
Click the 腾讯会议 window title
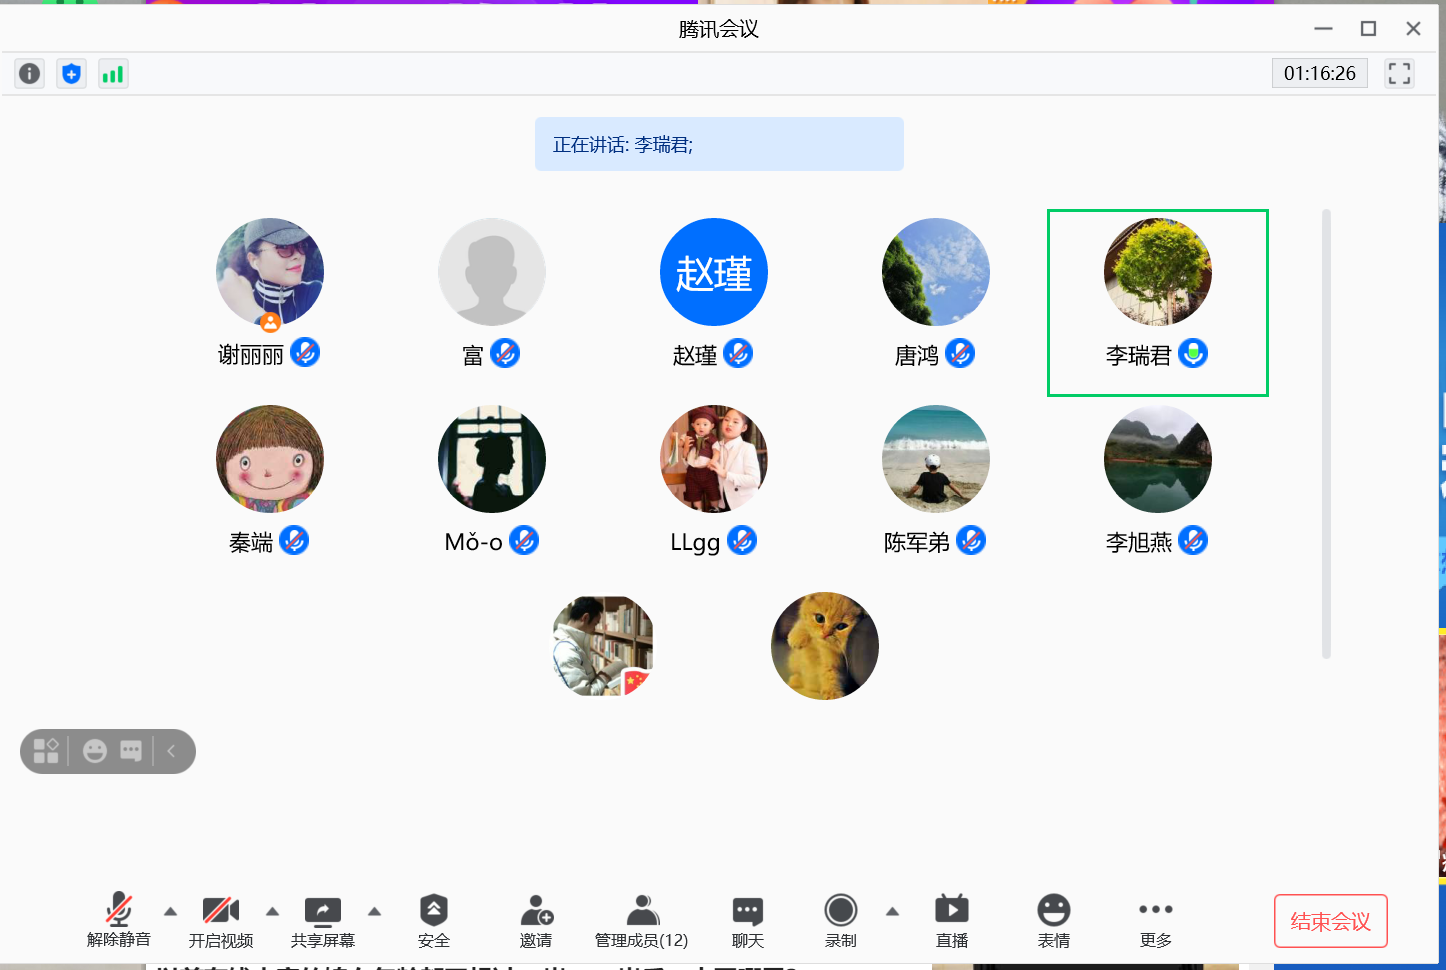click(x=719, y=29)
